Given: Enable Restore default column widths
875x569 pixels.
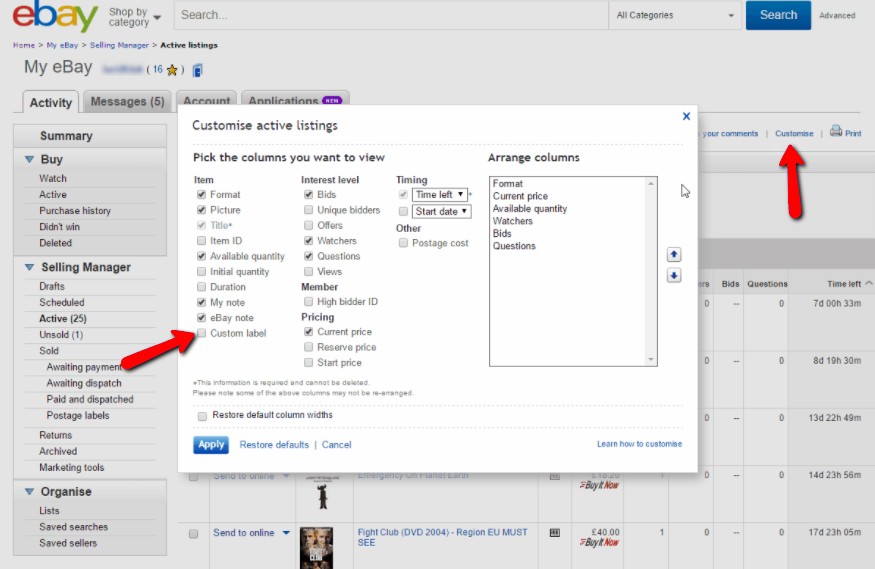Looking at the screenshot, I should click(x=202, y=416).
